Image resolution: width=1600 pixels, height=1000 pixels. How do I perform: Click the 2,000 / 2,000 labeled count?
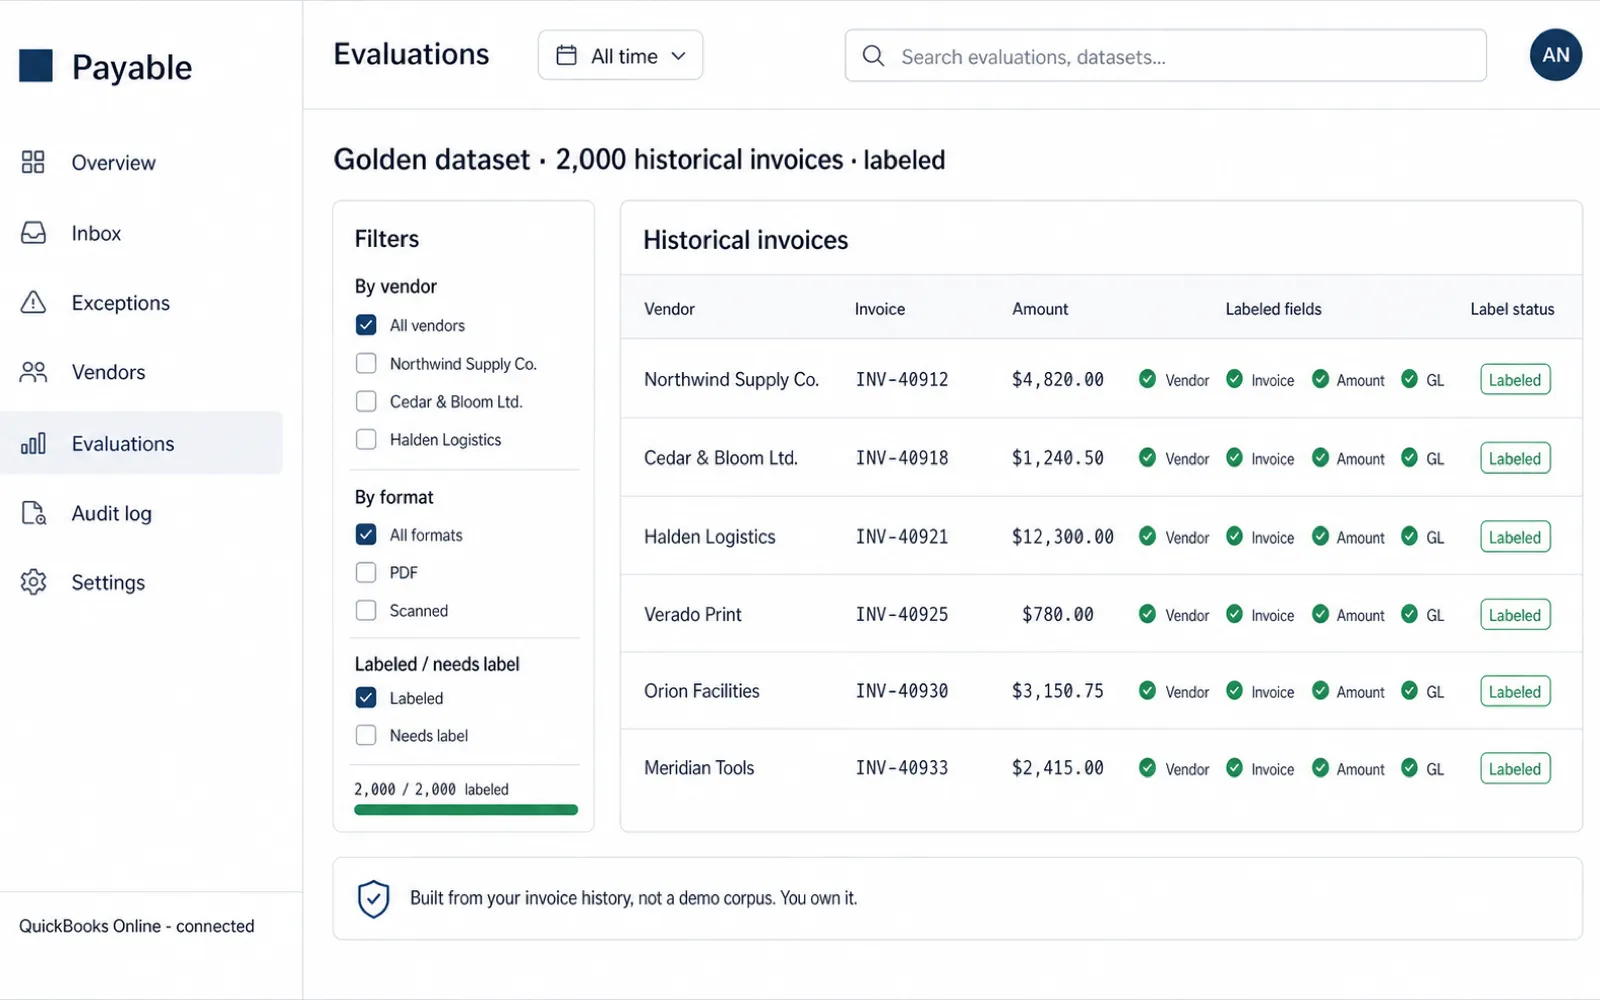coord(431,789)
